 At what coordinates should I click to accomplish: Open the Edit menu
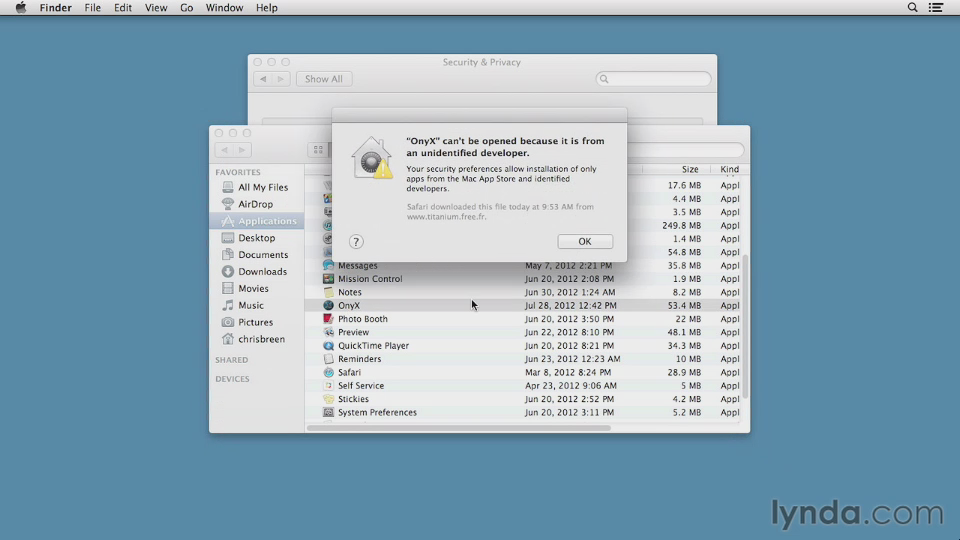pyautogui.click(x=122, y=7)
